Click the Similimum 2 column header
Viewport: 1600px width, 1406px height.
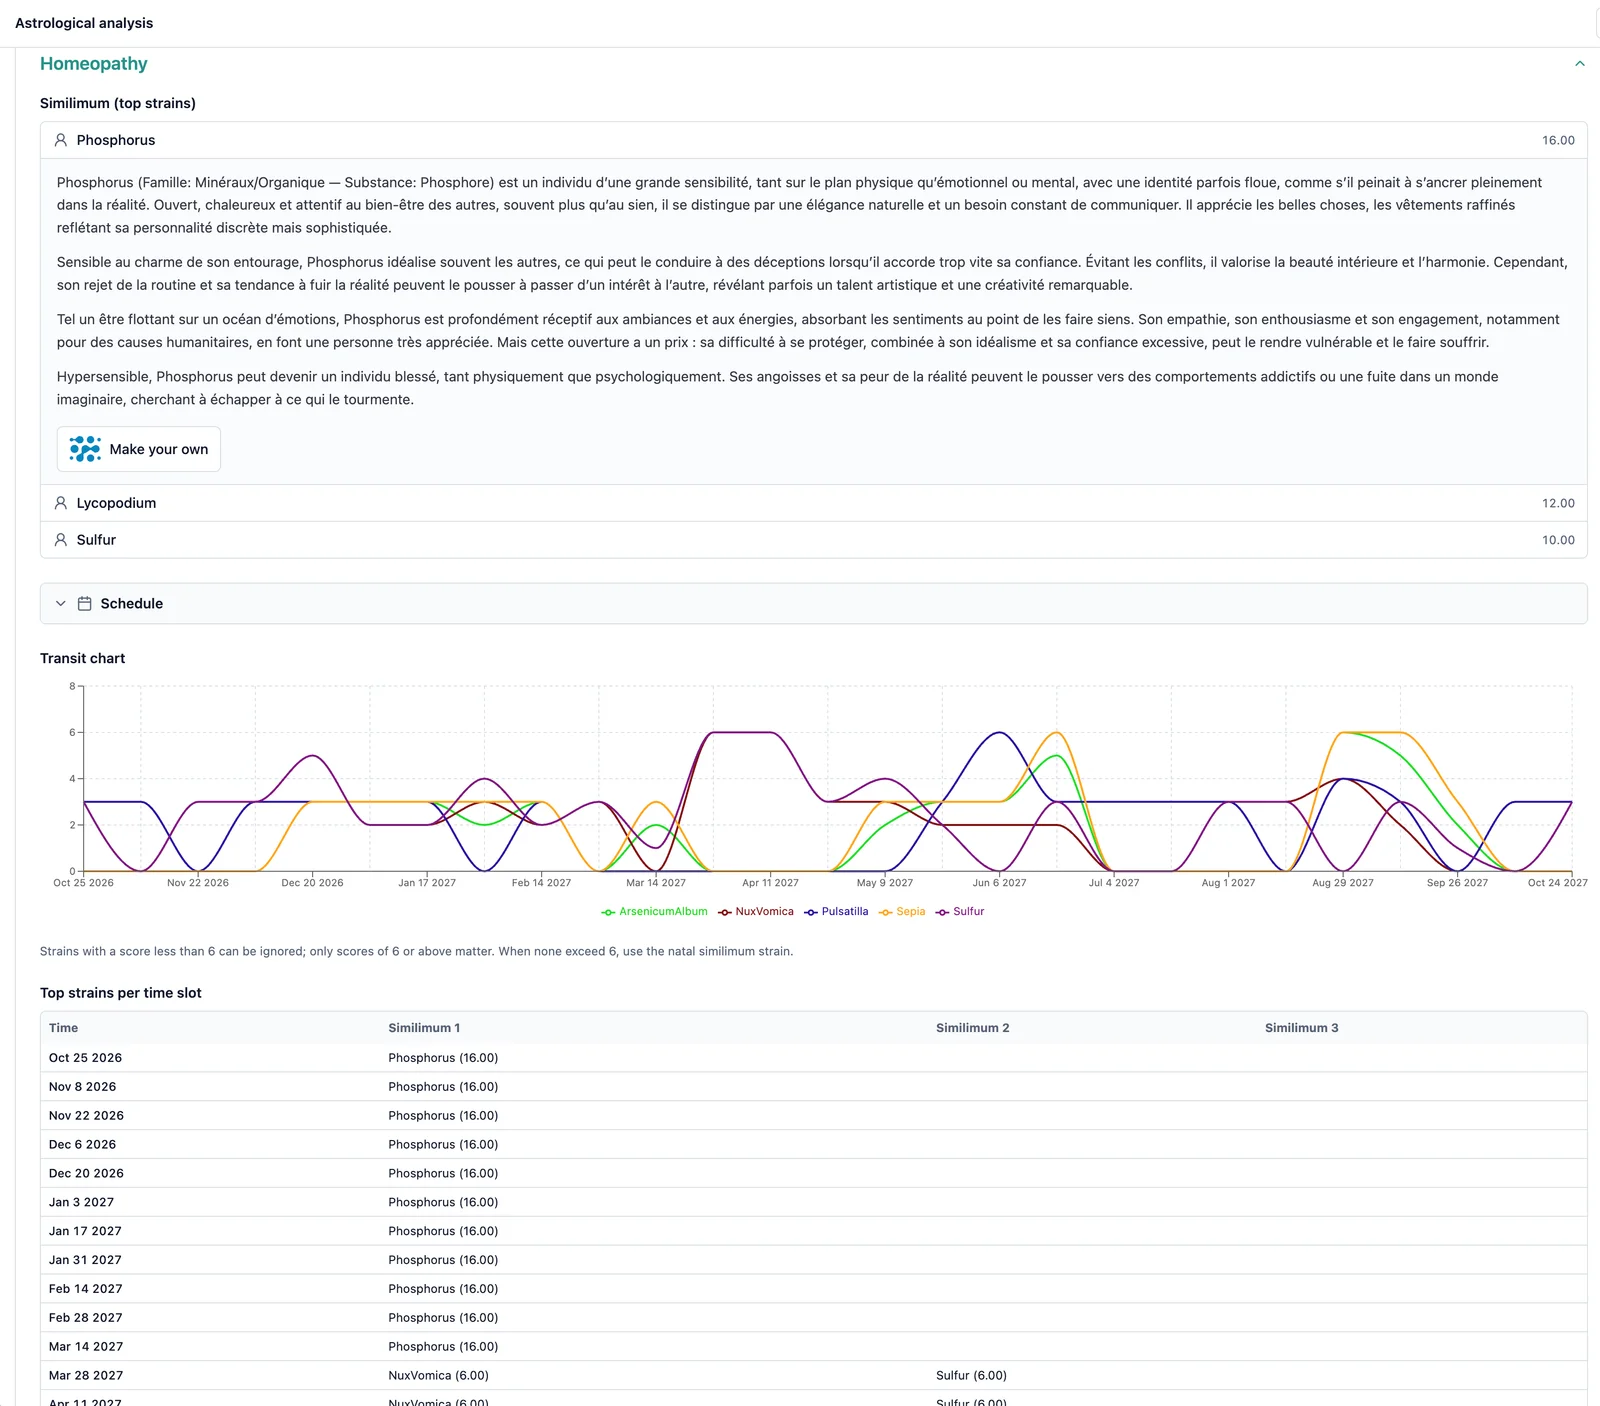972,1028
